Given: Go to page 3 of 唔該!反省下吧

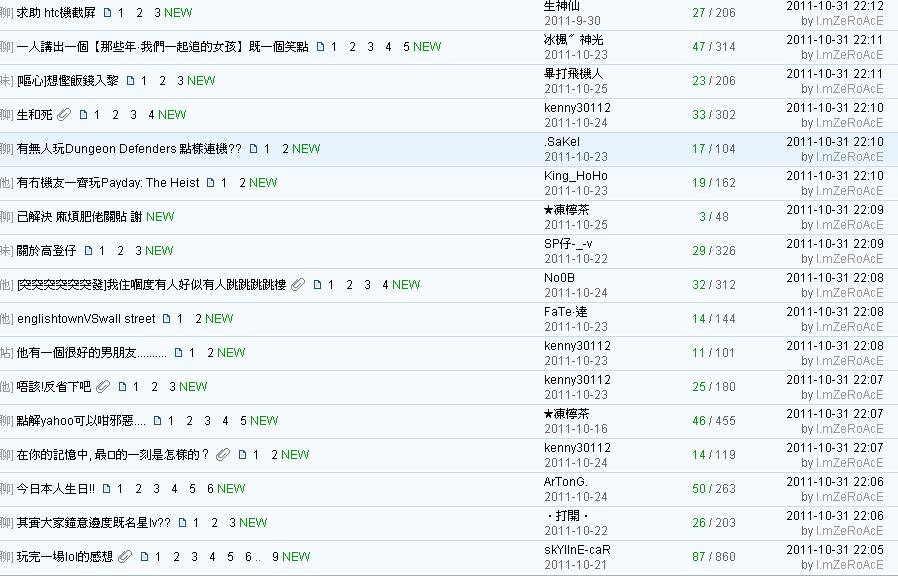Looking at the screenshot, I should click(172, 386).
